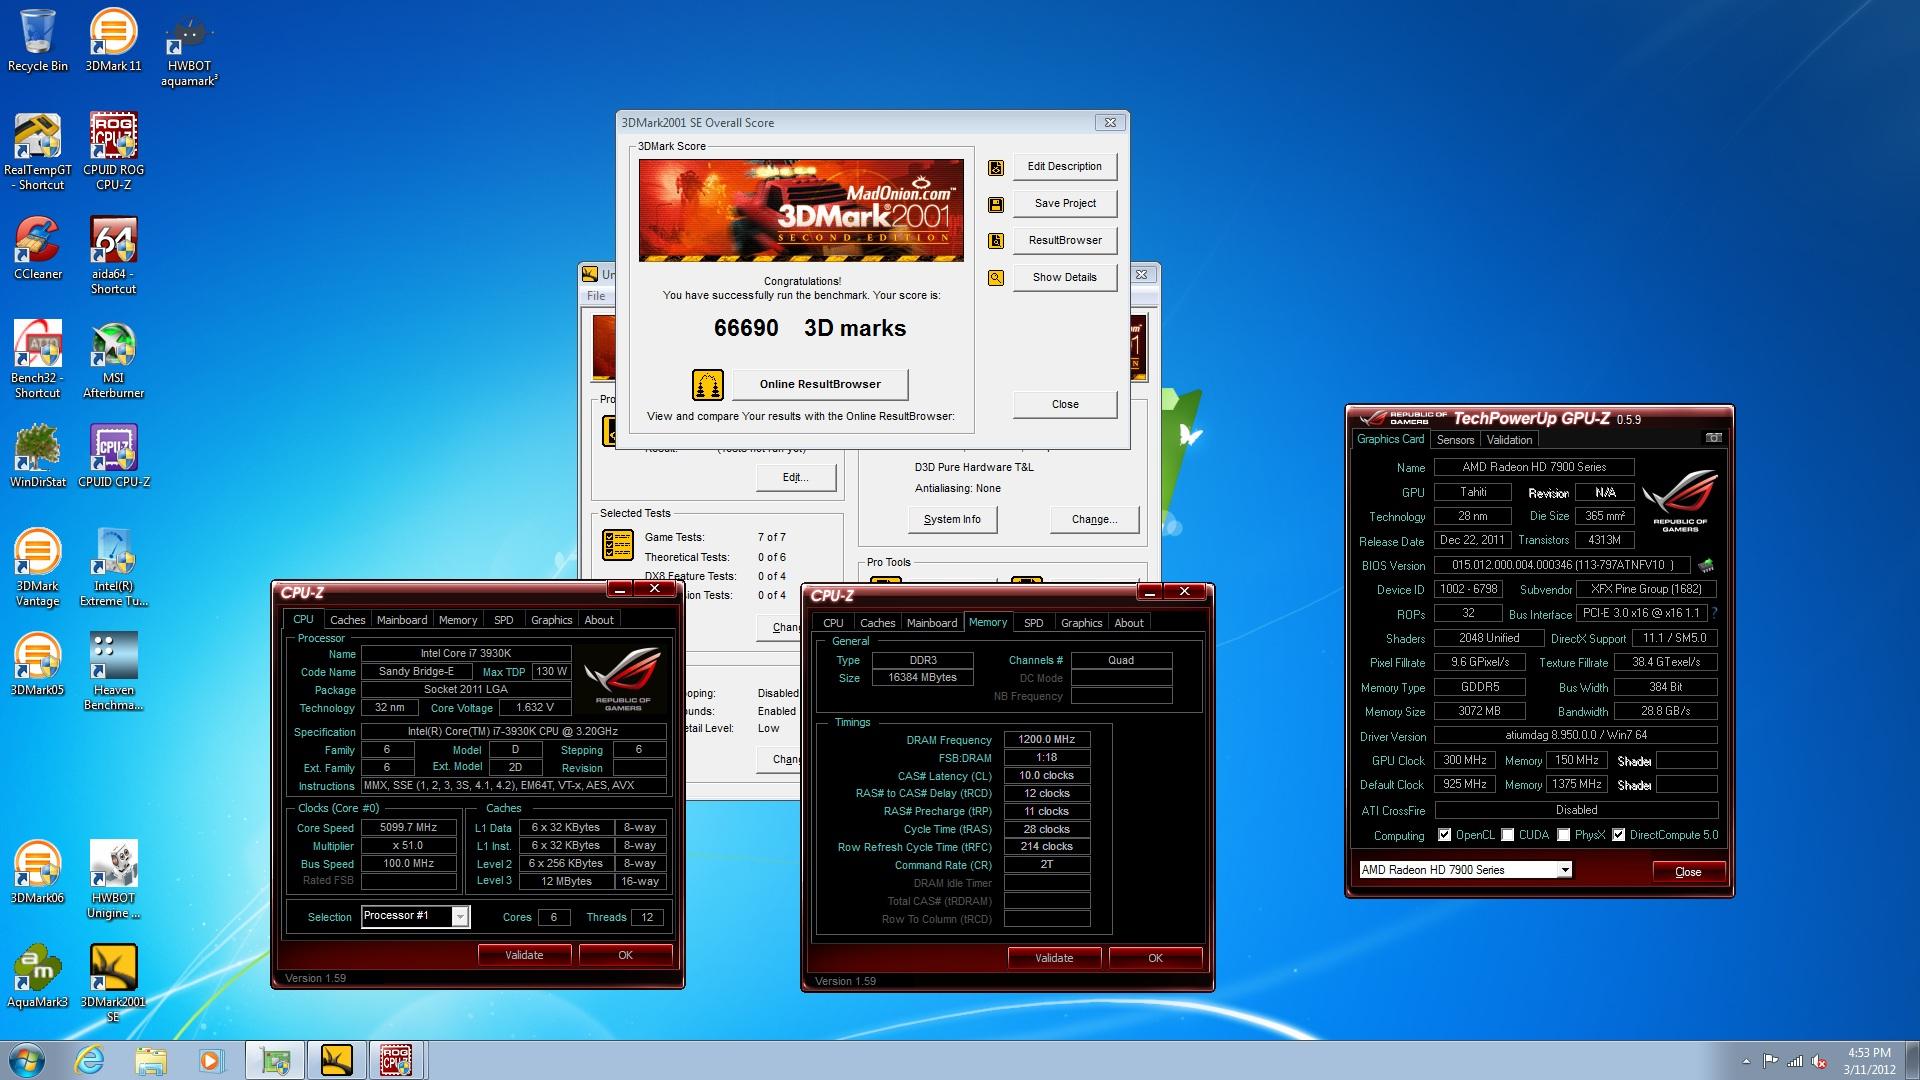Switch to Sensors tab in GPU-Z

coord(1455,440)
